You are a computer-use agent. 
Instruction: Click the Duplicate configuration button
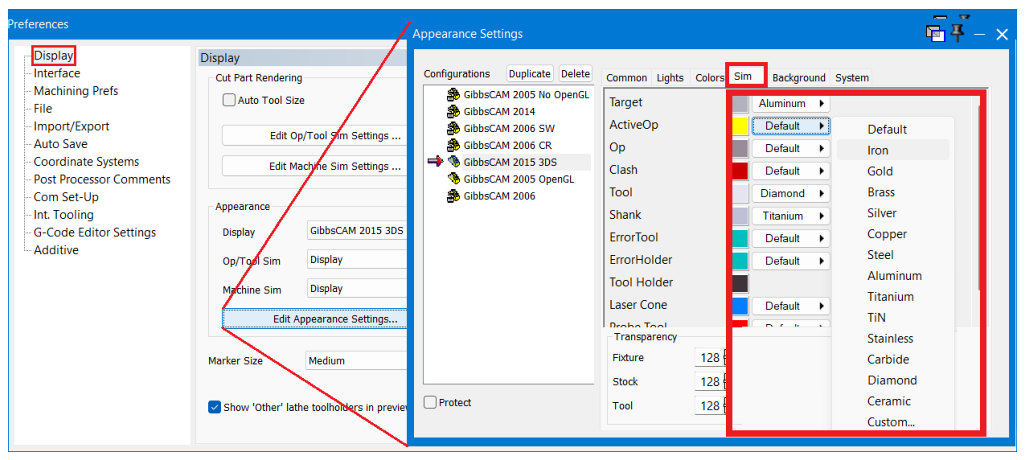(x=529, y=74)
